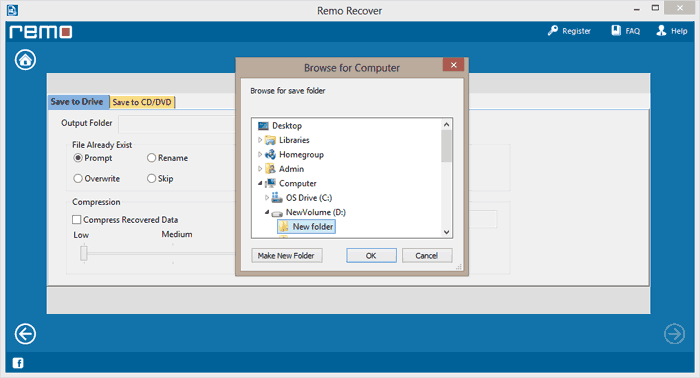Collapse the Computer tree node
700x378 pixels.
pyautogui.click(x=260, y=183)
